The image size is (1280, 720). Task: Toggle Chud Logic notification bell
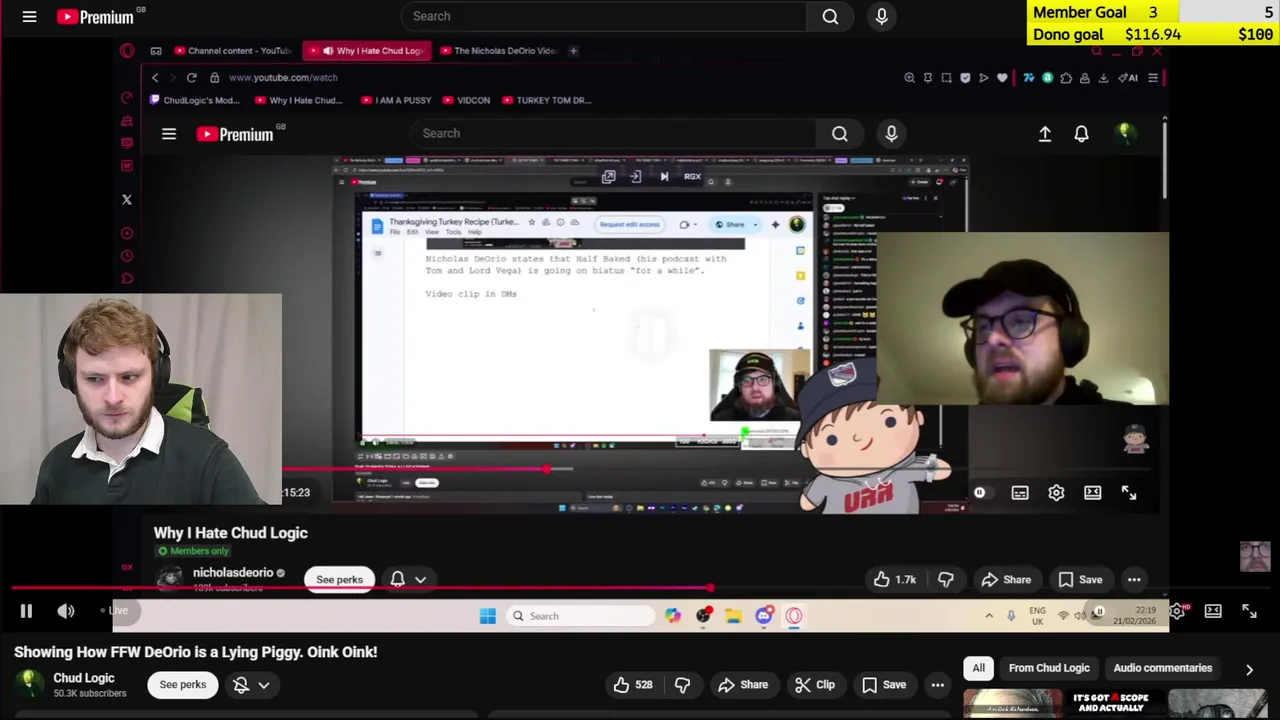[x=240, y=685]
